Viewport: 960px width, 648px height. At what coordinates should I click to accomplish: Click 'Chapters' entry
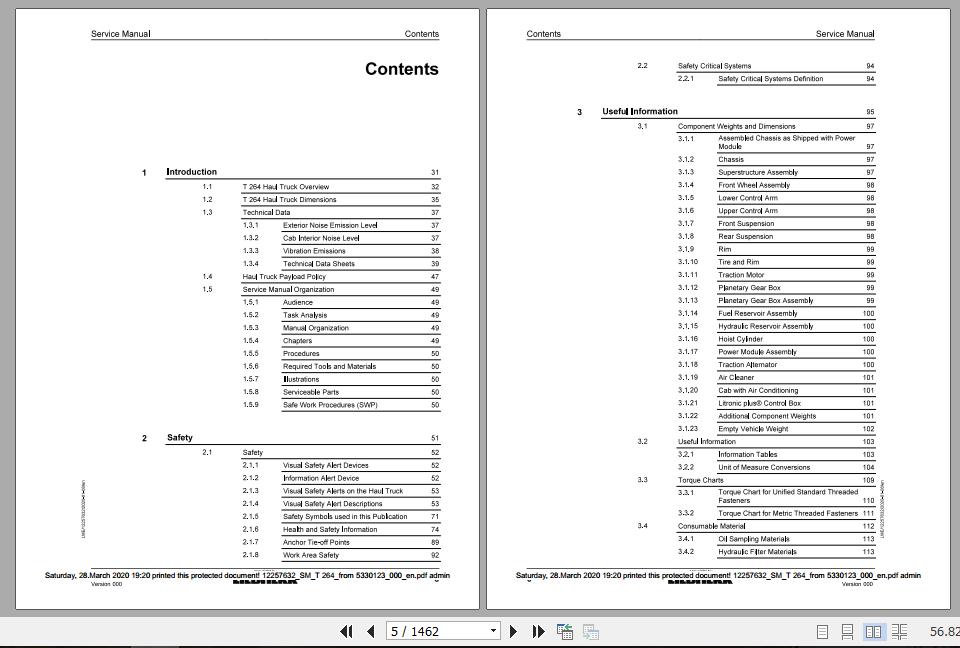[x=298, y=341]
